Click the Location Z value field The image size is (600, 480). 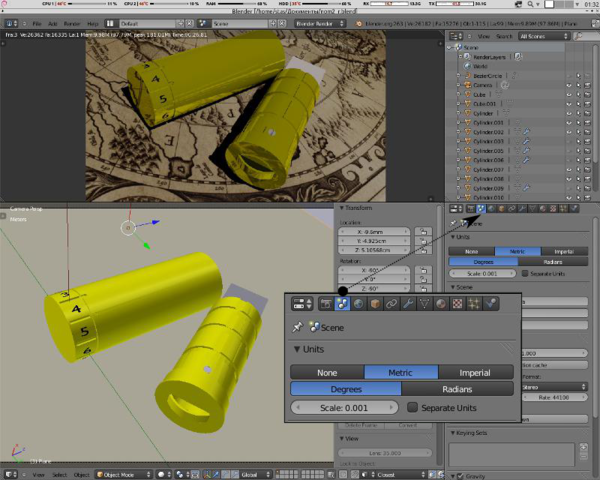[374, 250]
